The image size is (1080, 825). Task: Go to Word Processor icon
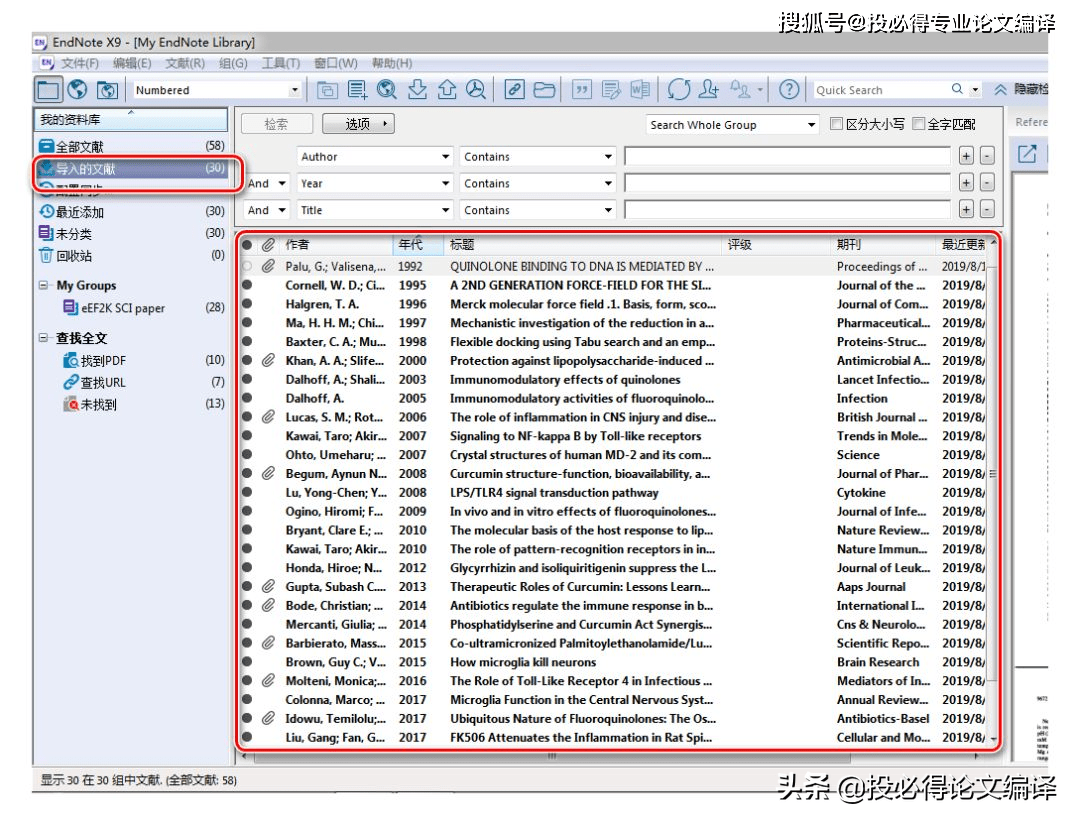640,90
